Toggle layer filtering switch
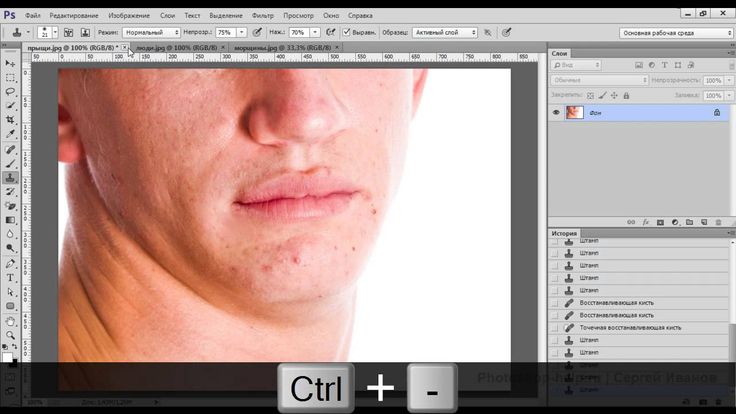Viewport: 736px width, 414px height. coord(731,65)
